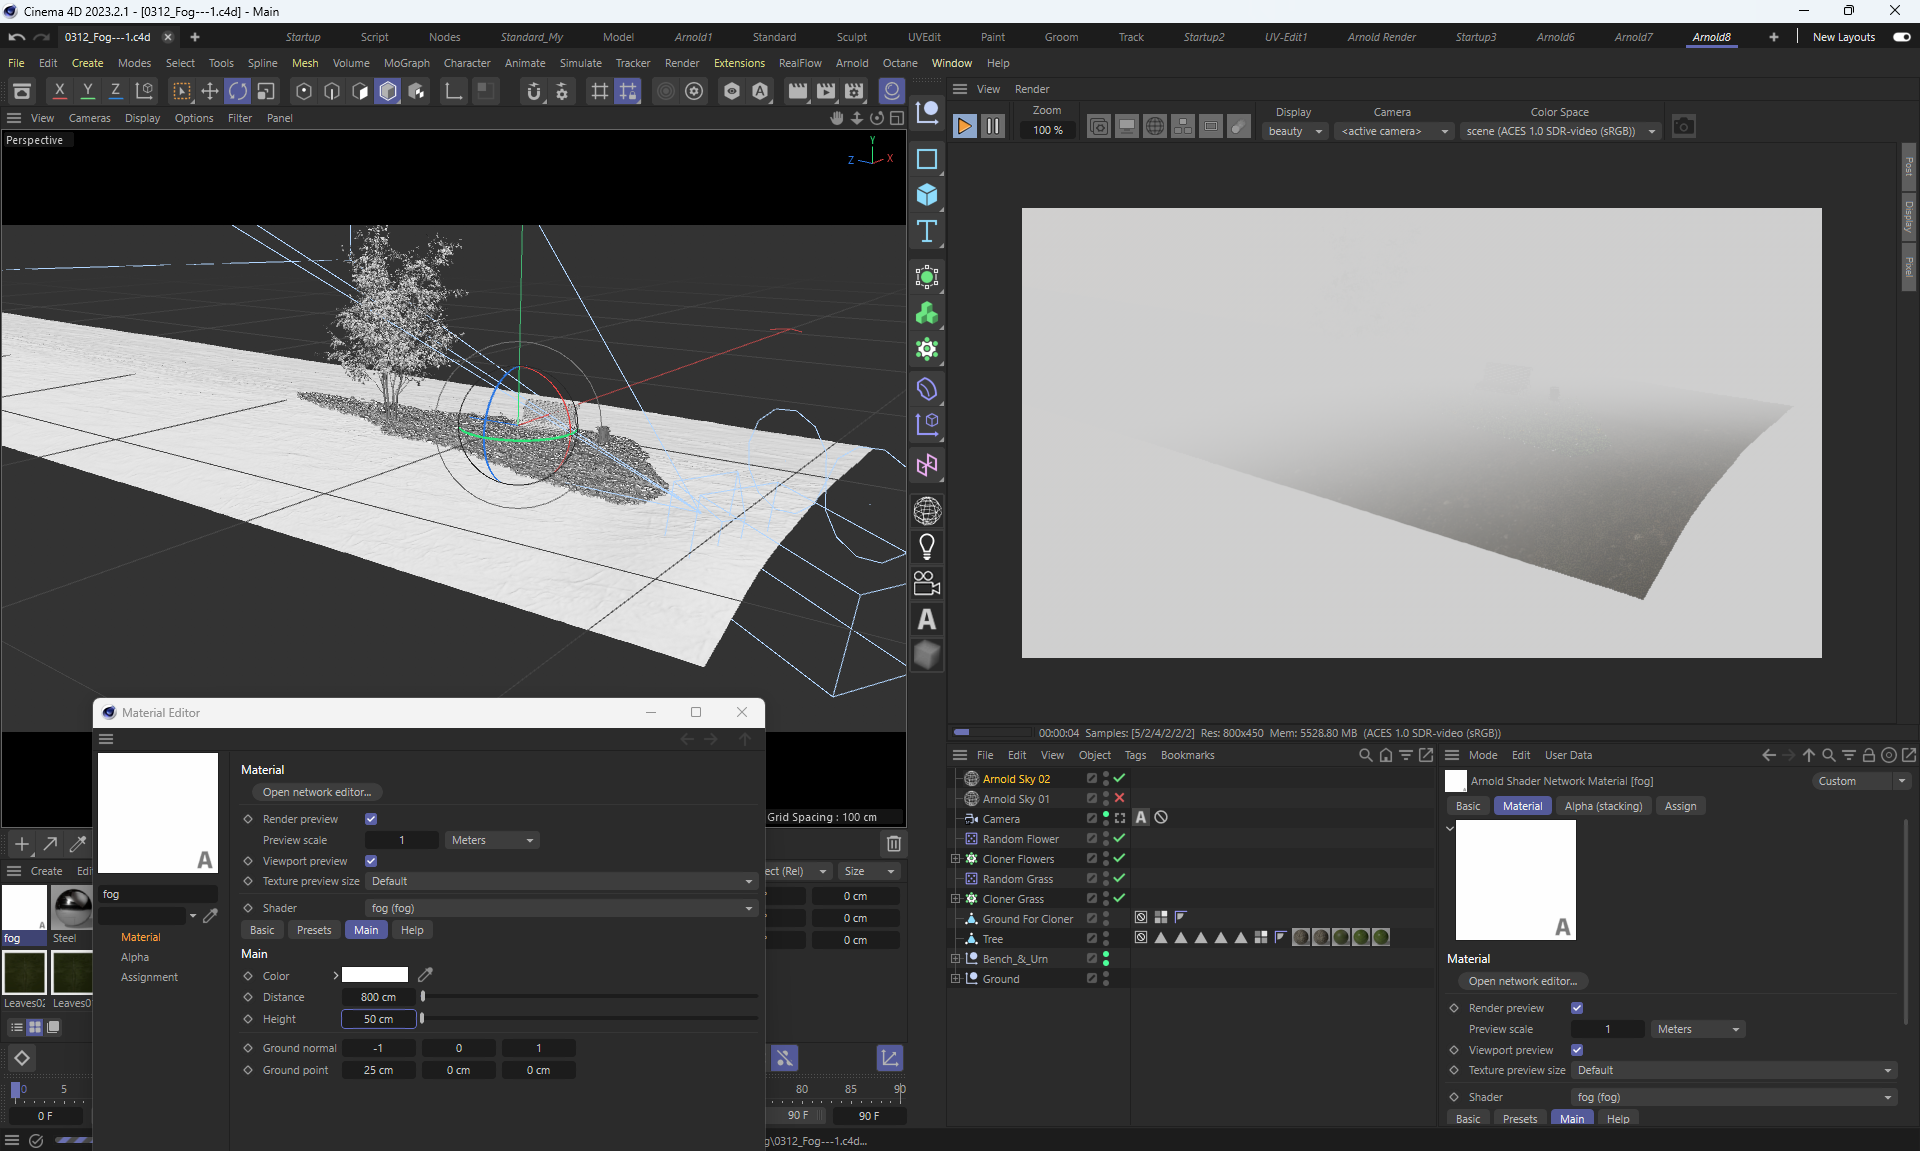Click the Text spline tool icon
The height and width of the screenshot is (1151, 1920).
click(927, 232)
